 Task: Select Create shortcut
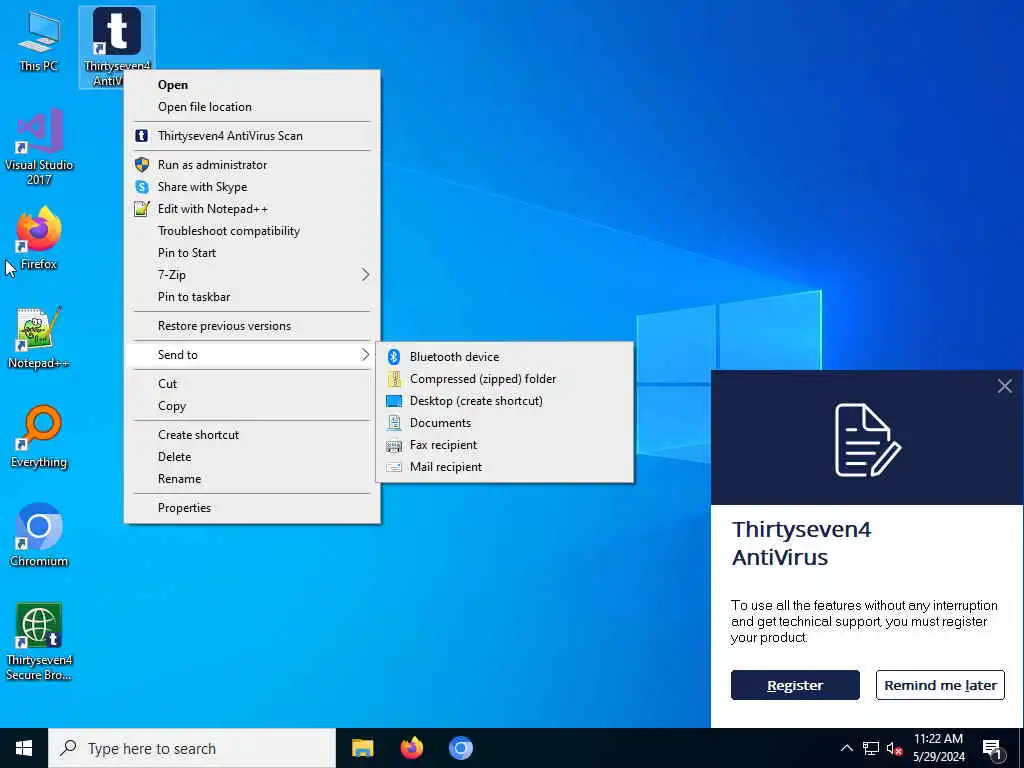pos(252,435)
